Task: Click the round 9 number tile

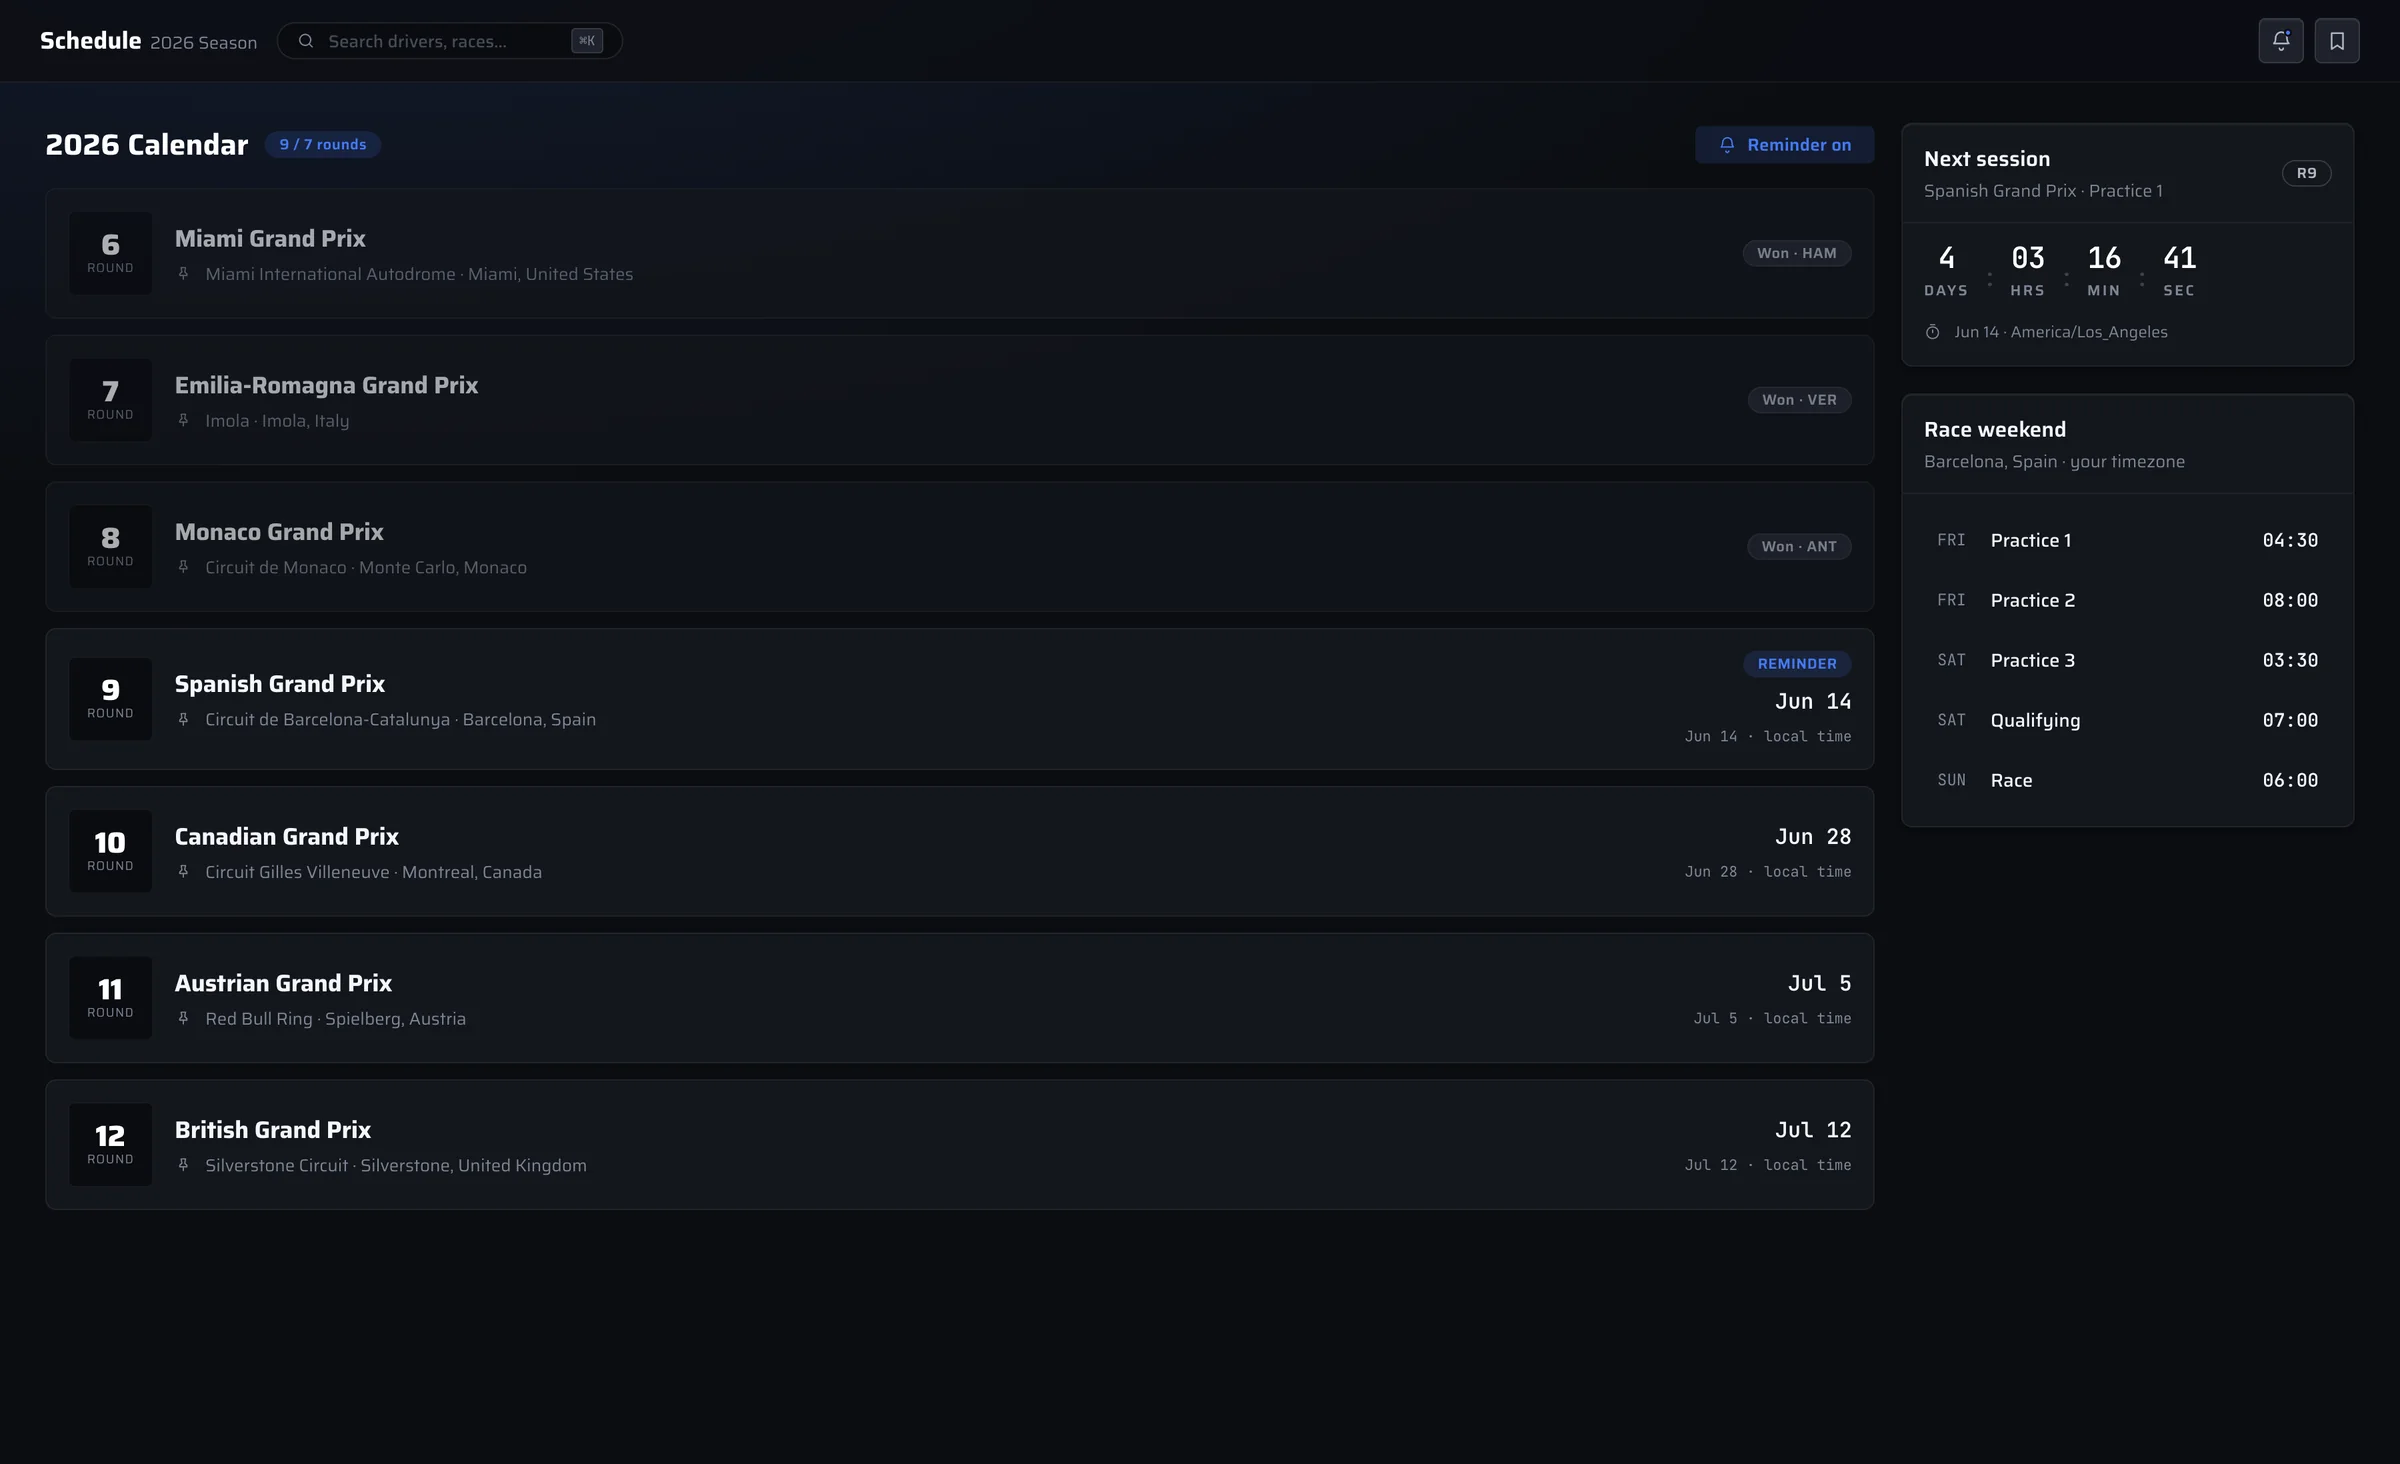Action: click(x=110, y=699)
